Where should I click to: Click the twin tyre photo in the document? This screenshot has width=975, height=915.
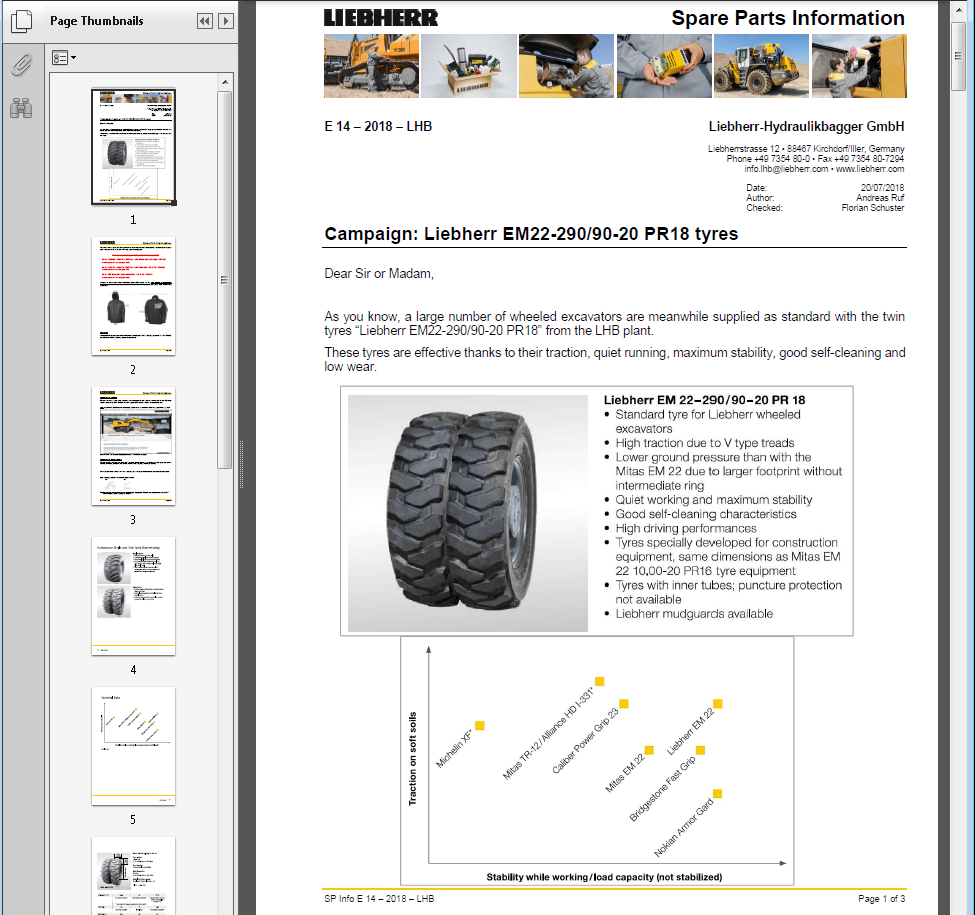pos(468,510)
